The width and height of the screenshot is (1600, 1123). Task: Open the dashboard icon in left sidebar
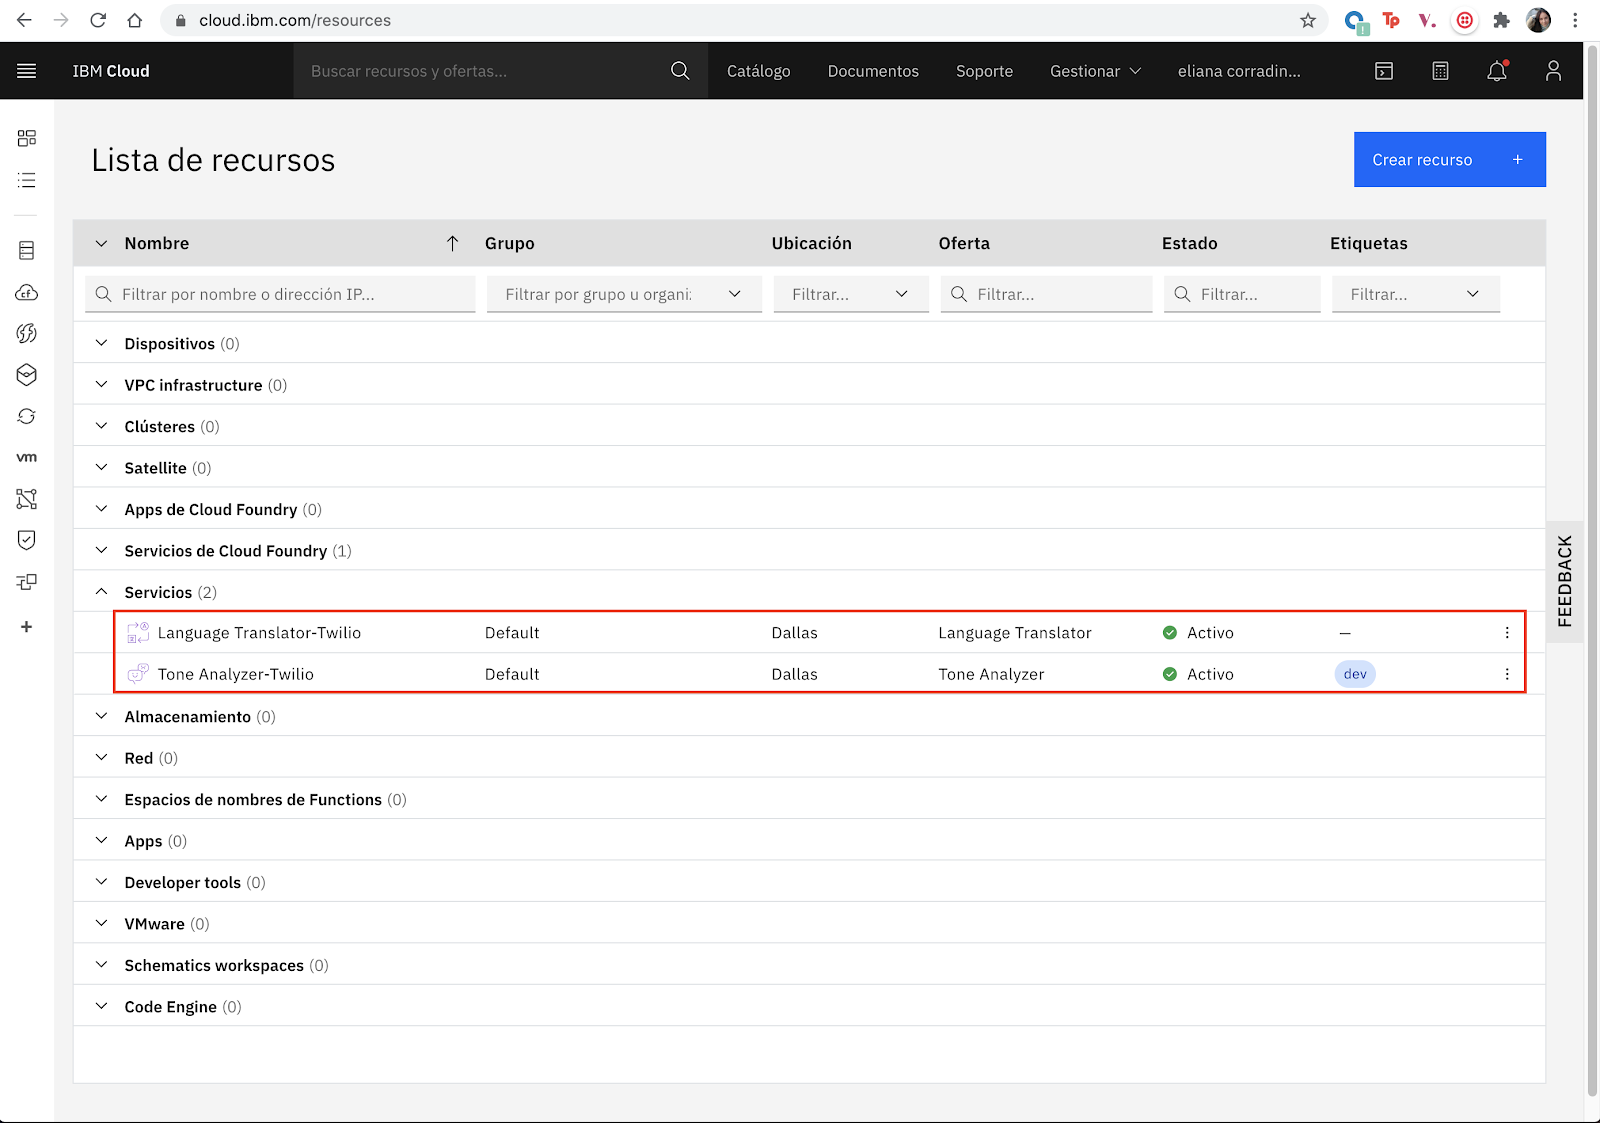(x=27, y=138)
